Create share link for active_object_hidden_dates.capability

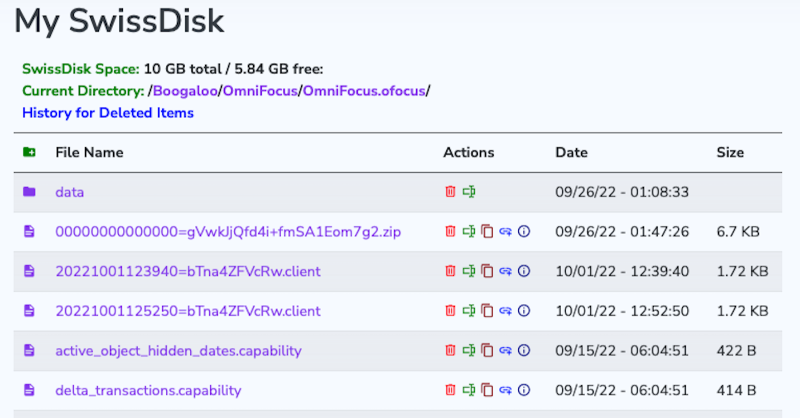[505, 351]
